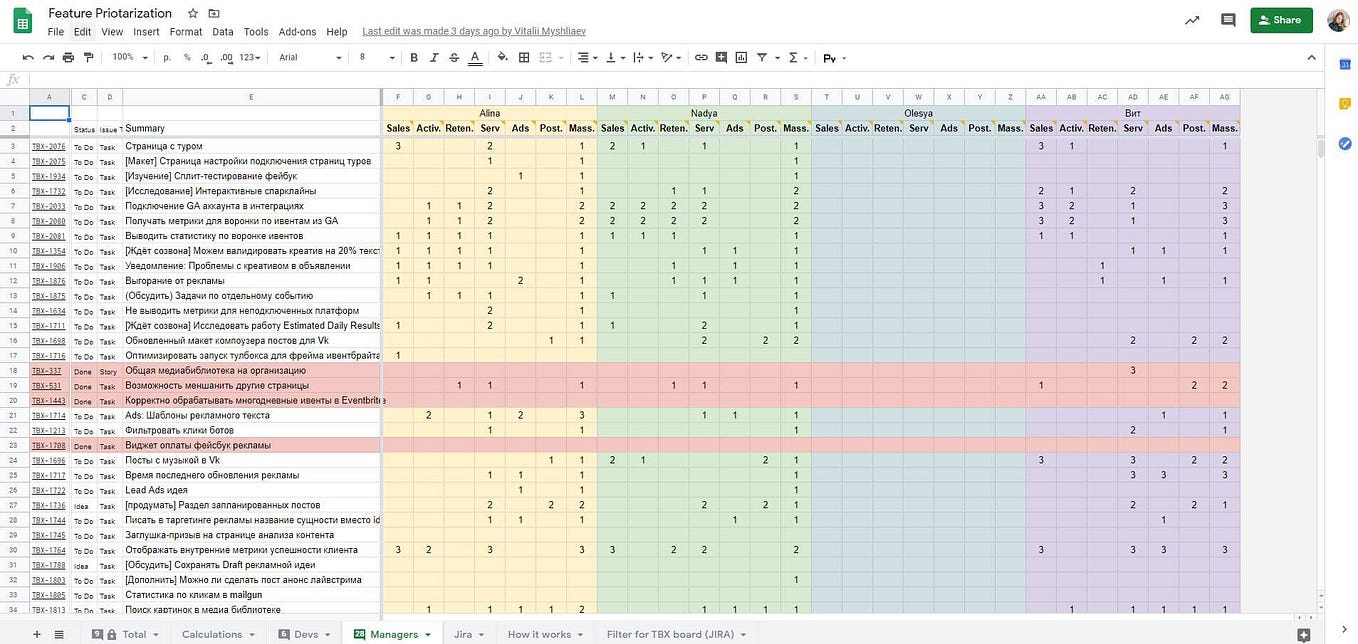This screenshot has height=644, width=1358.
Task: Insert a link using the toolbar icon
Action: tap(700, 57)
